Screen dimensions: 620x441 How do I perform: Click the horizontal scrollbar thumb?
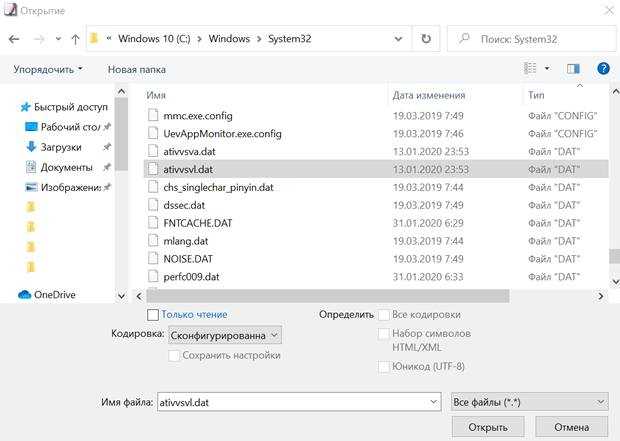[x=328, y=296]
